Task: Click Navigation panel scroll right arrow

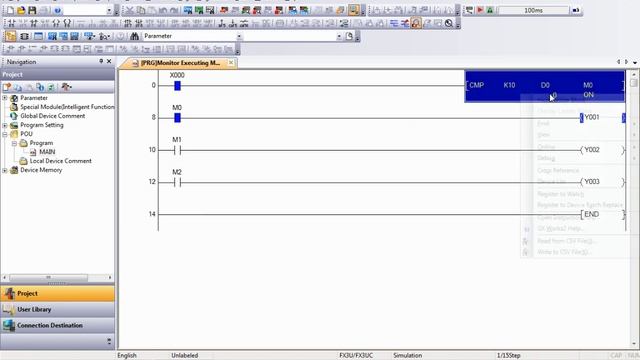Action: click(x=110, y=278)
